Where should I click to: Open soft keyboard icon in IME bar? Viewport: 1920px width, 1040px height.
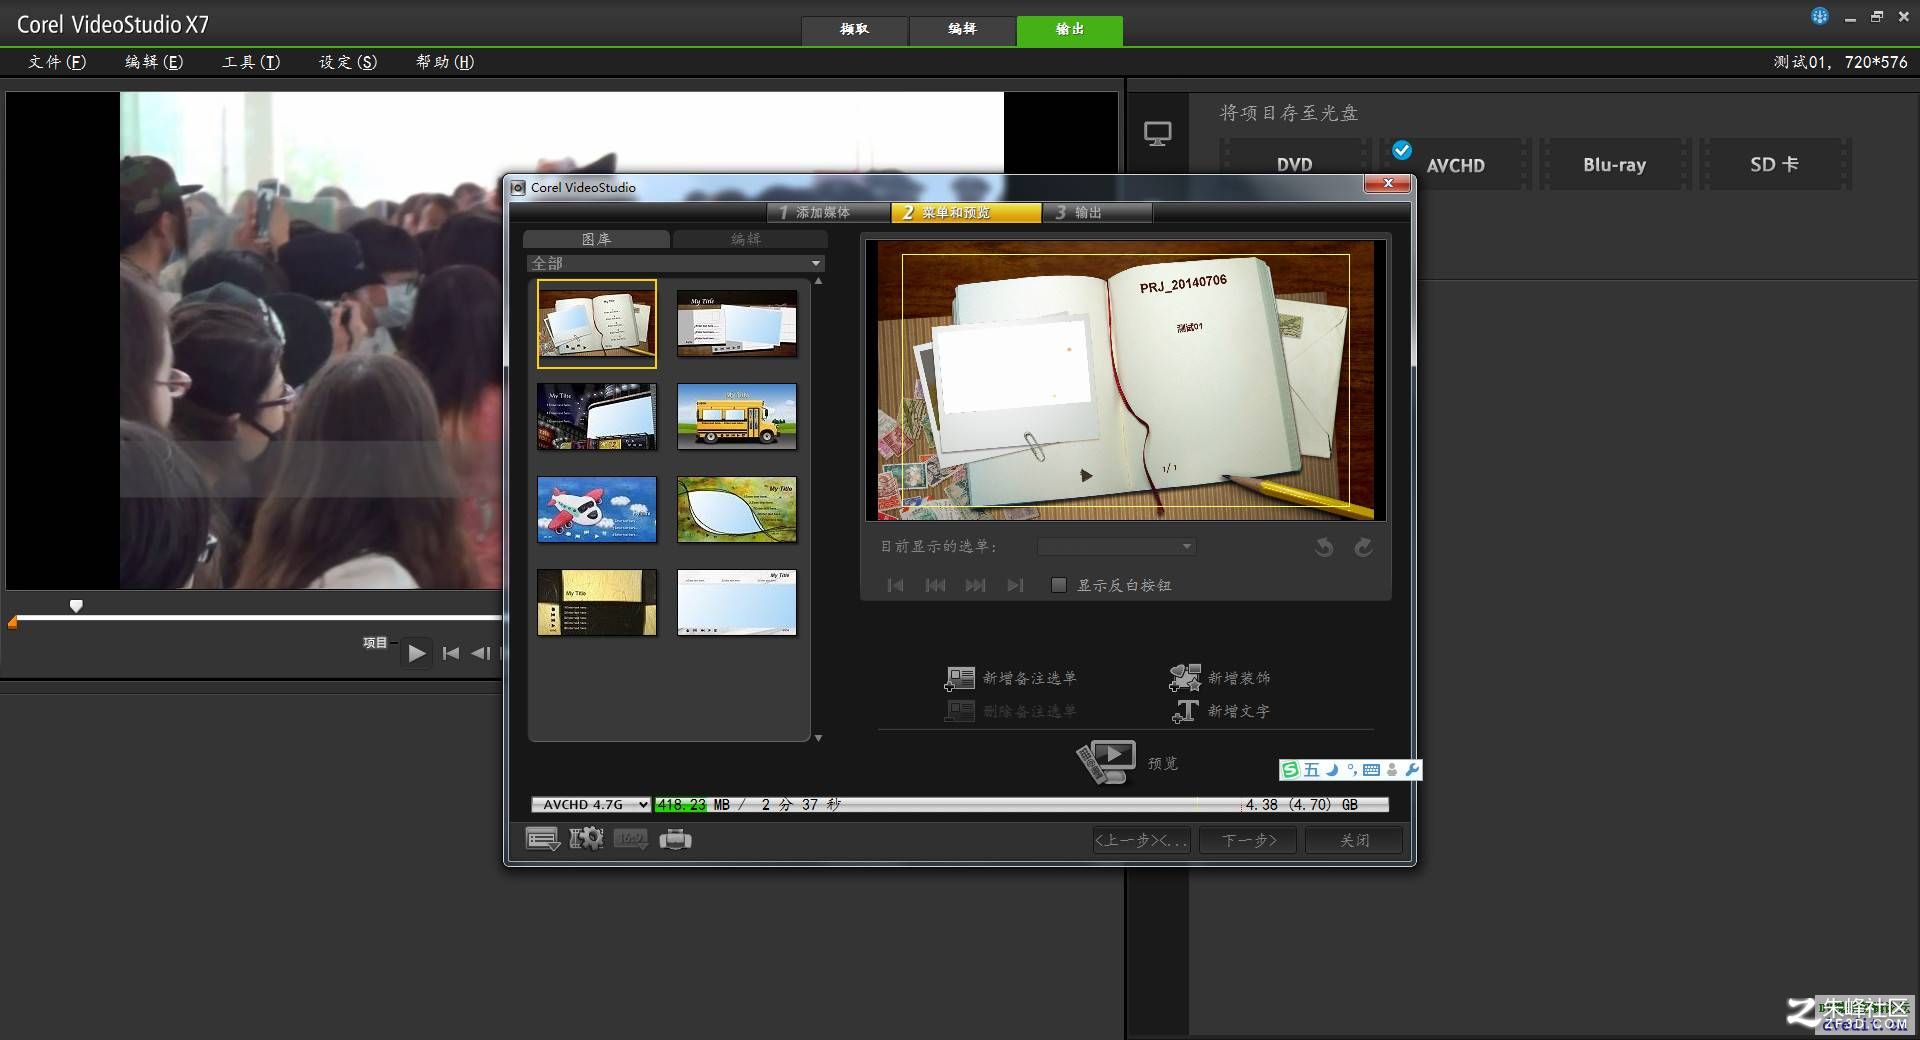click(x=1372, y=770)
